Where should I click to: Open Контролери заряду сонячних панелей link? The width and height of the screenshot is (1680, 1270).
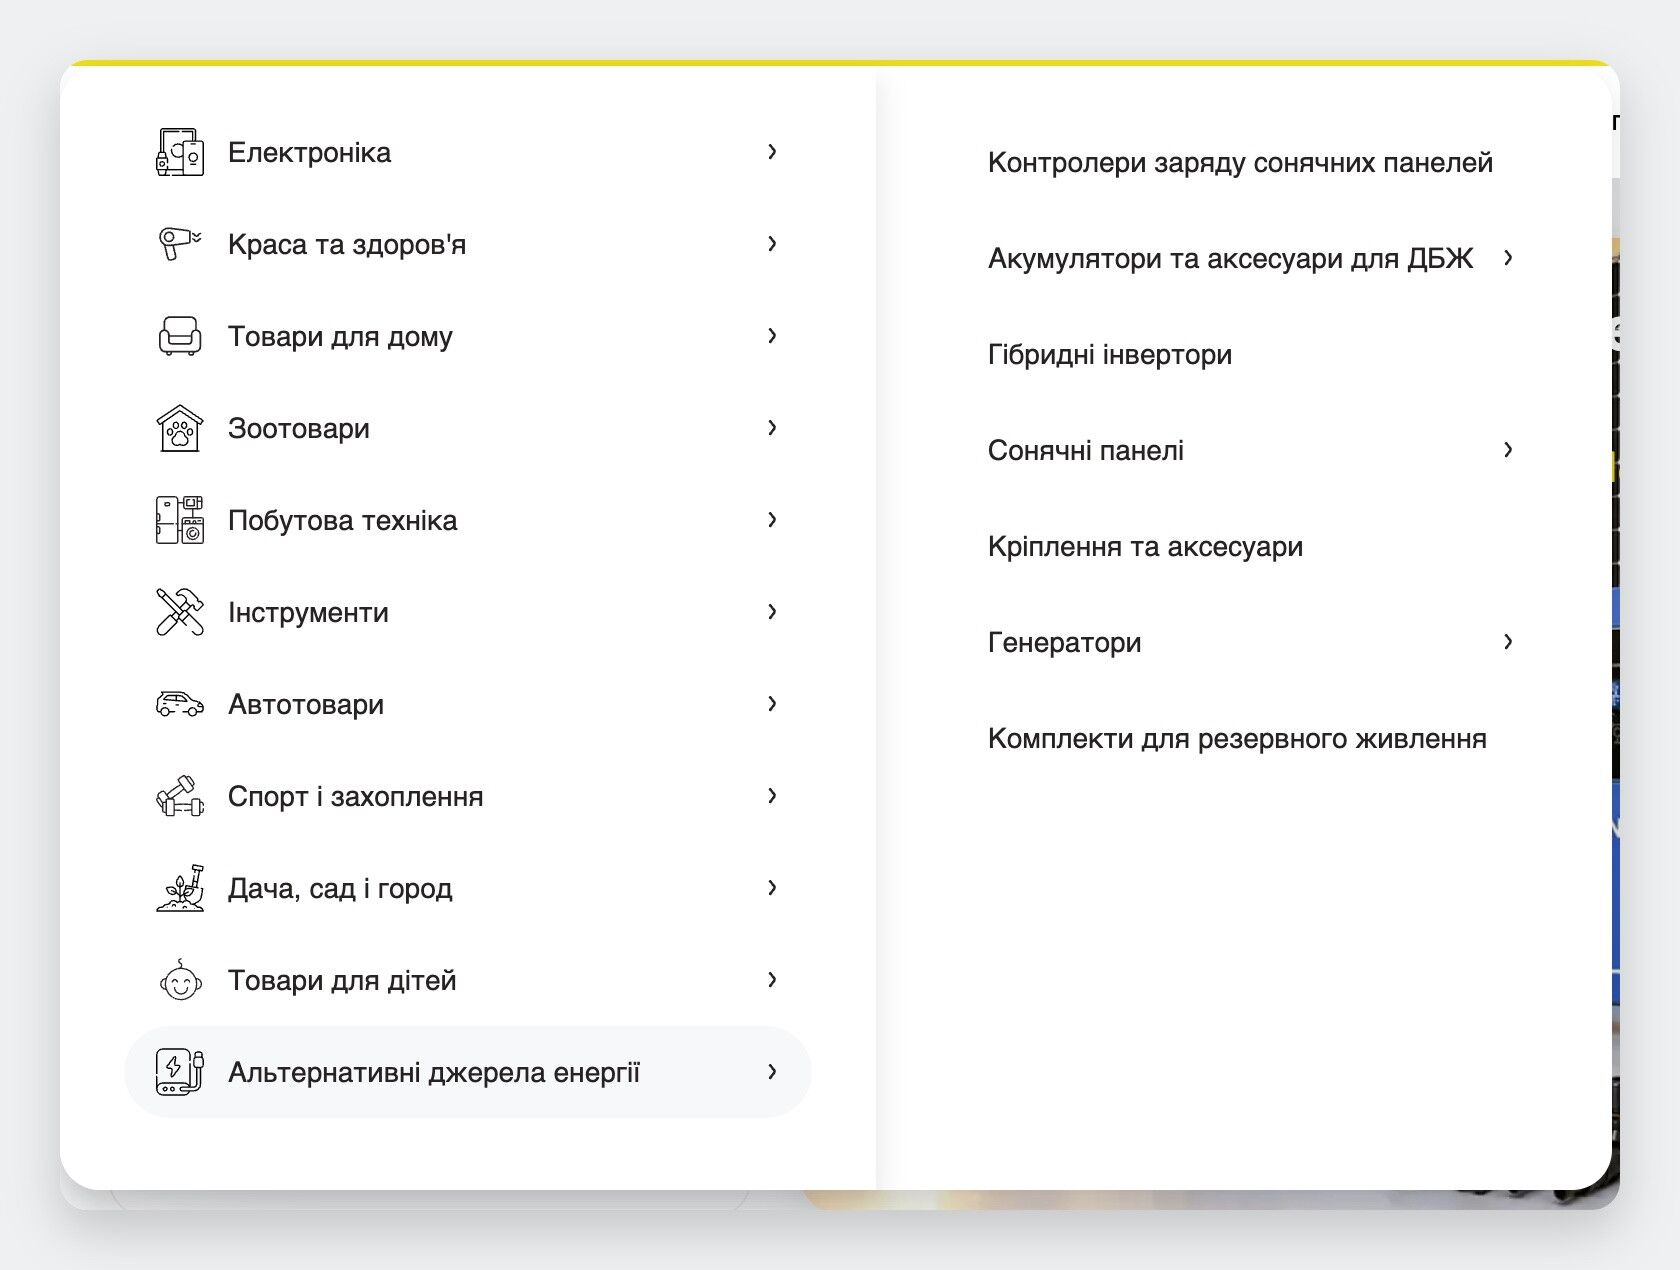1240,162
